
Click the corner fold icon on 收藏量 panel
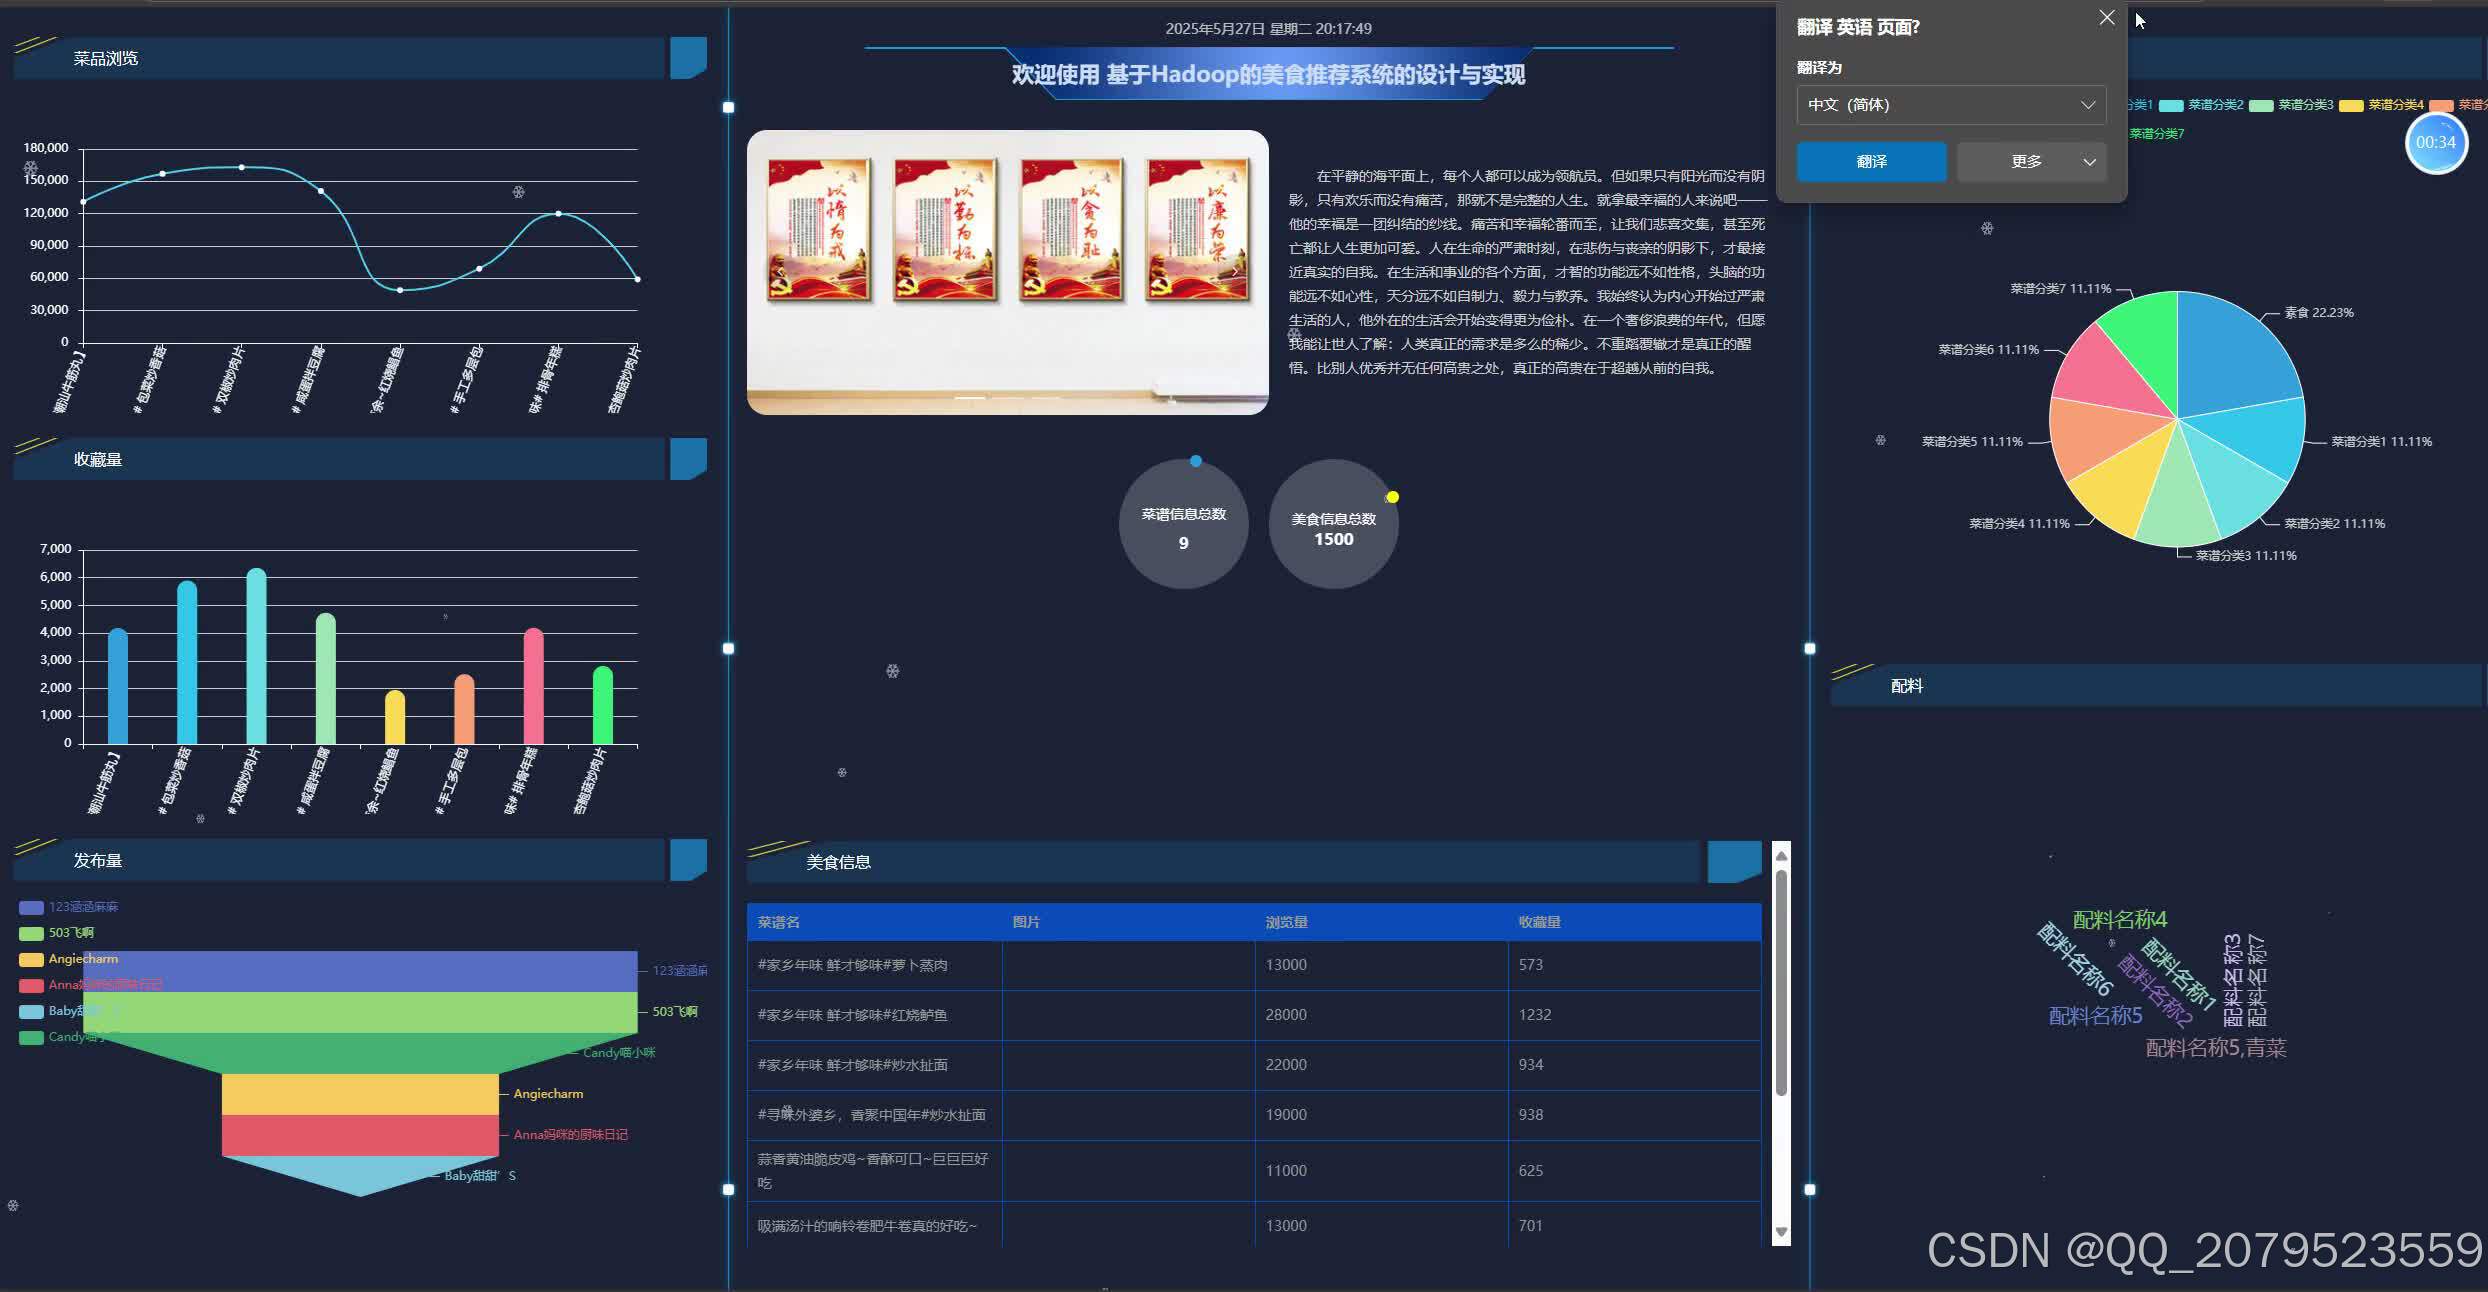pos(689,459)
